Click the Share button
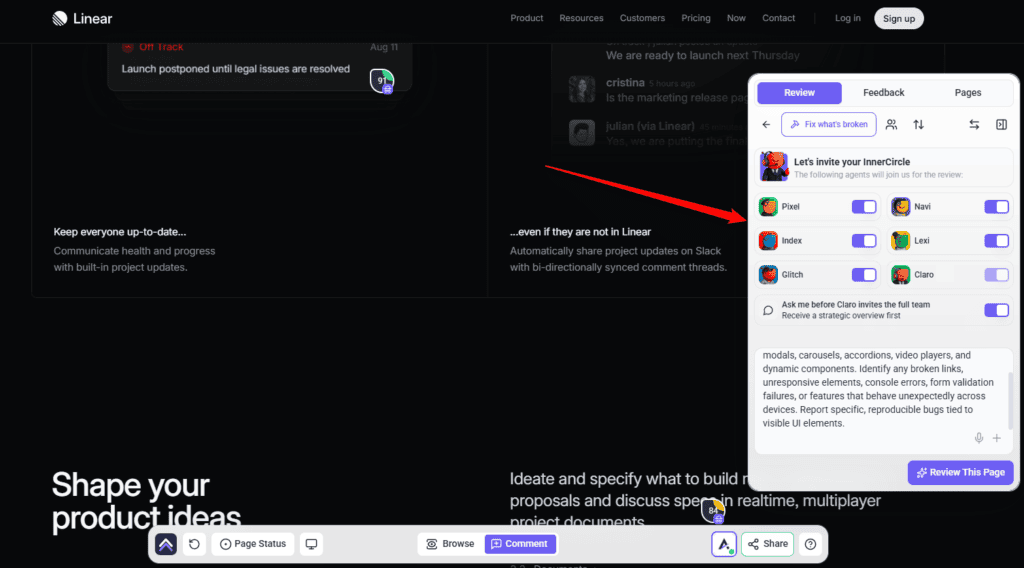Image resolution: width=1024 pixels, height=568 pixels. point(767,544)
